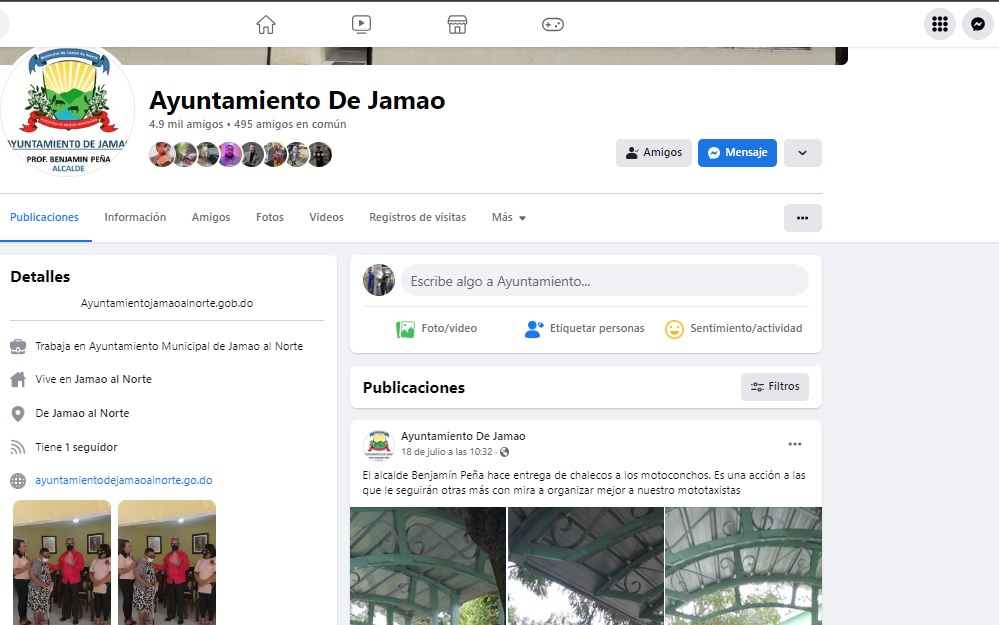Click the Ayuntamiento de Jamao profile picture

click(68, 110)
